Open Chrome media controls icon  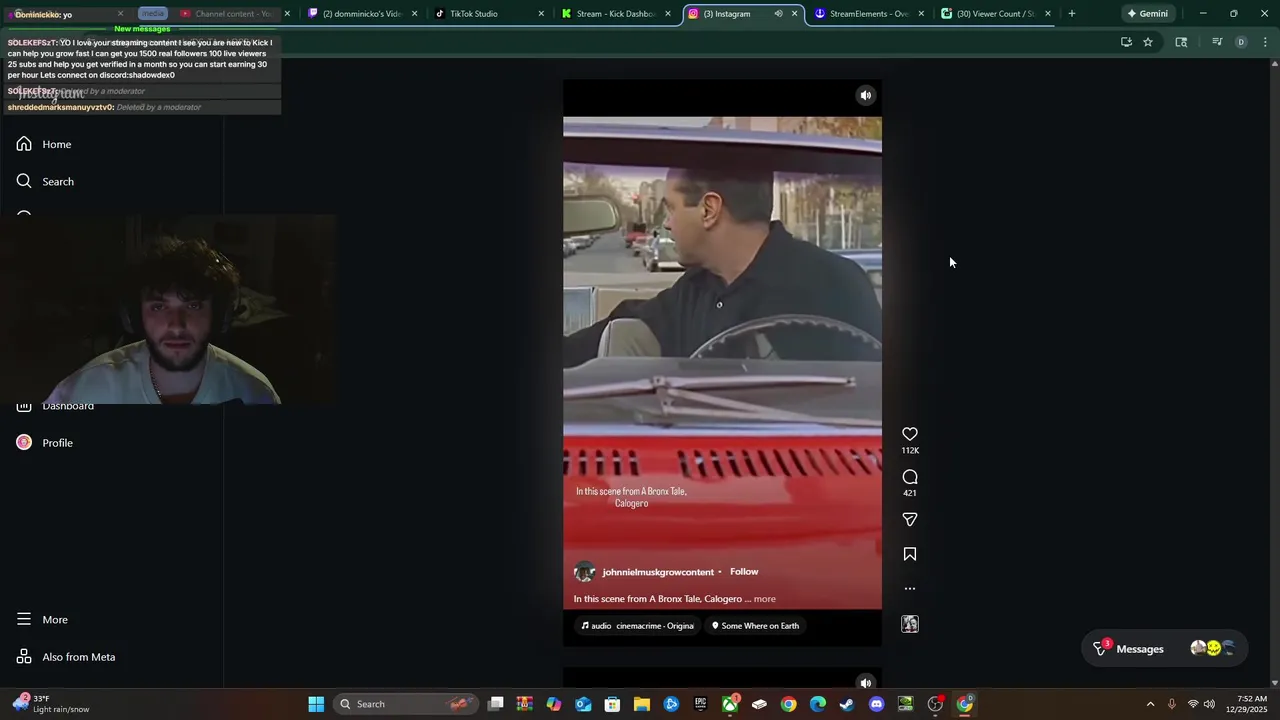pyautogui.click(x=1217, y=42)
